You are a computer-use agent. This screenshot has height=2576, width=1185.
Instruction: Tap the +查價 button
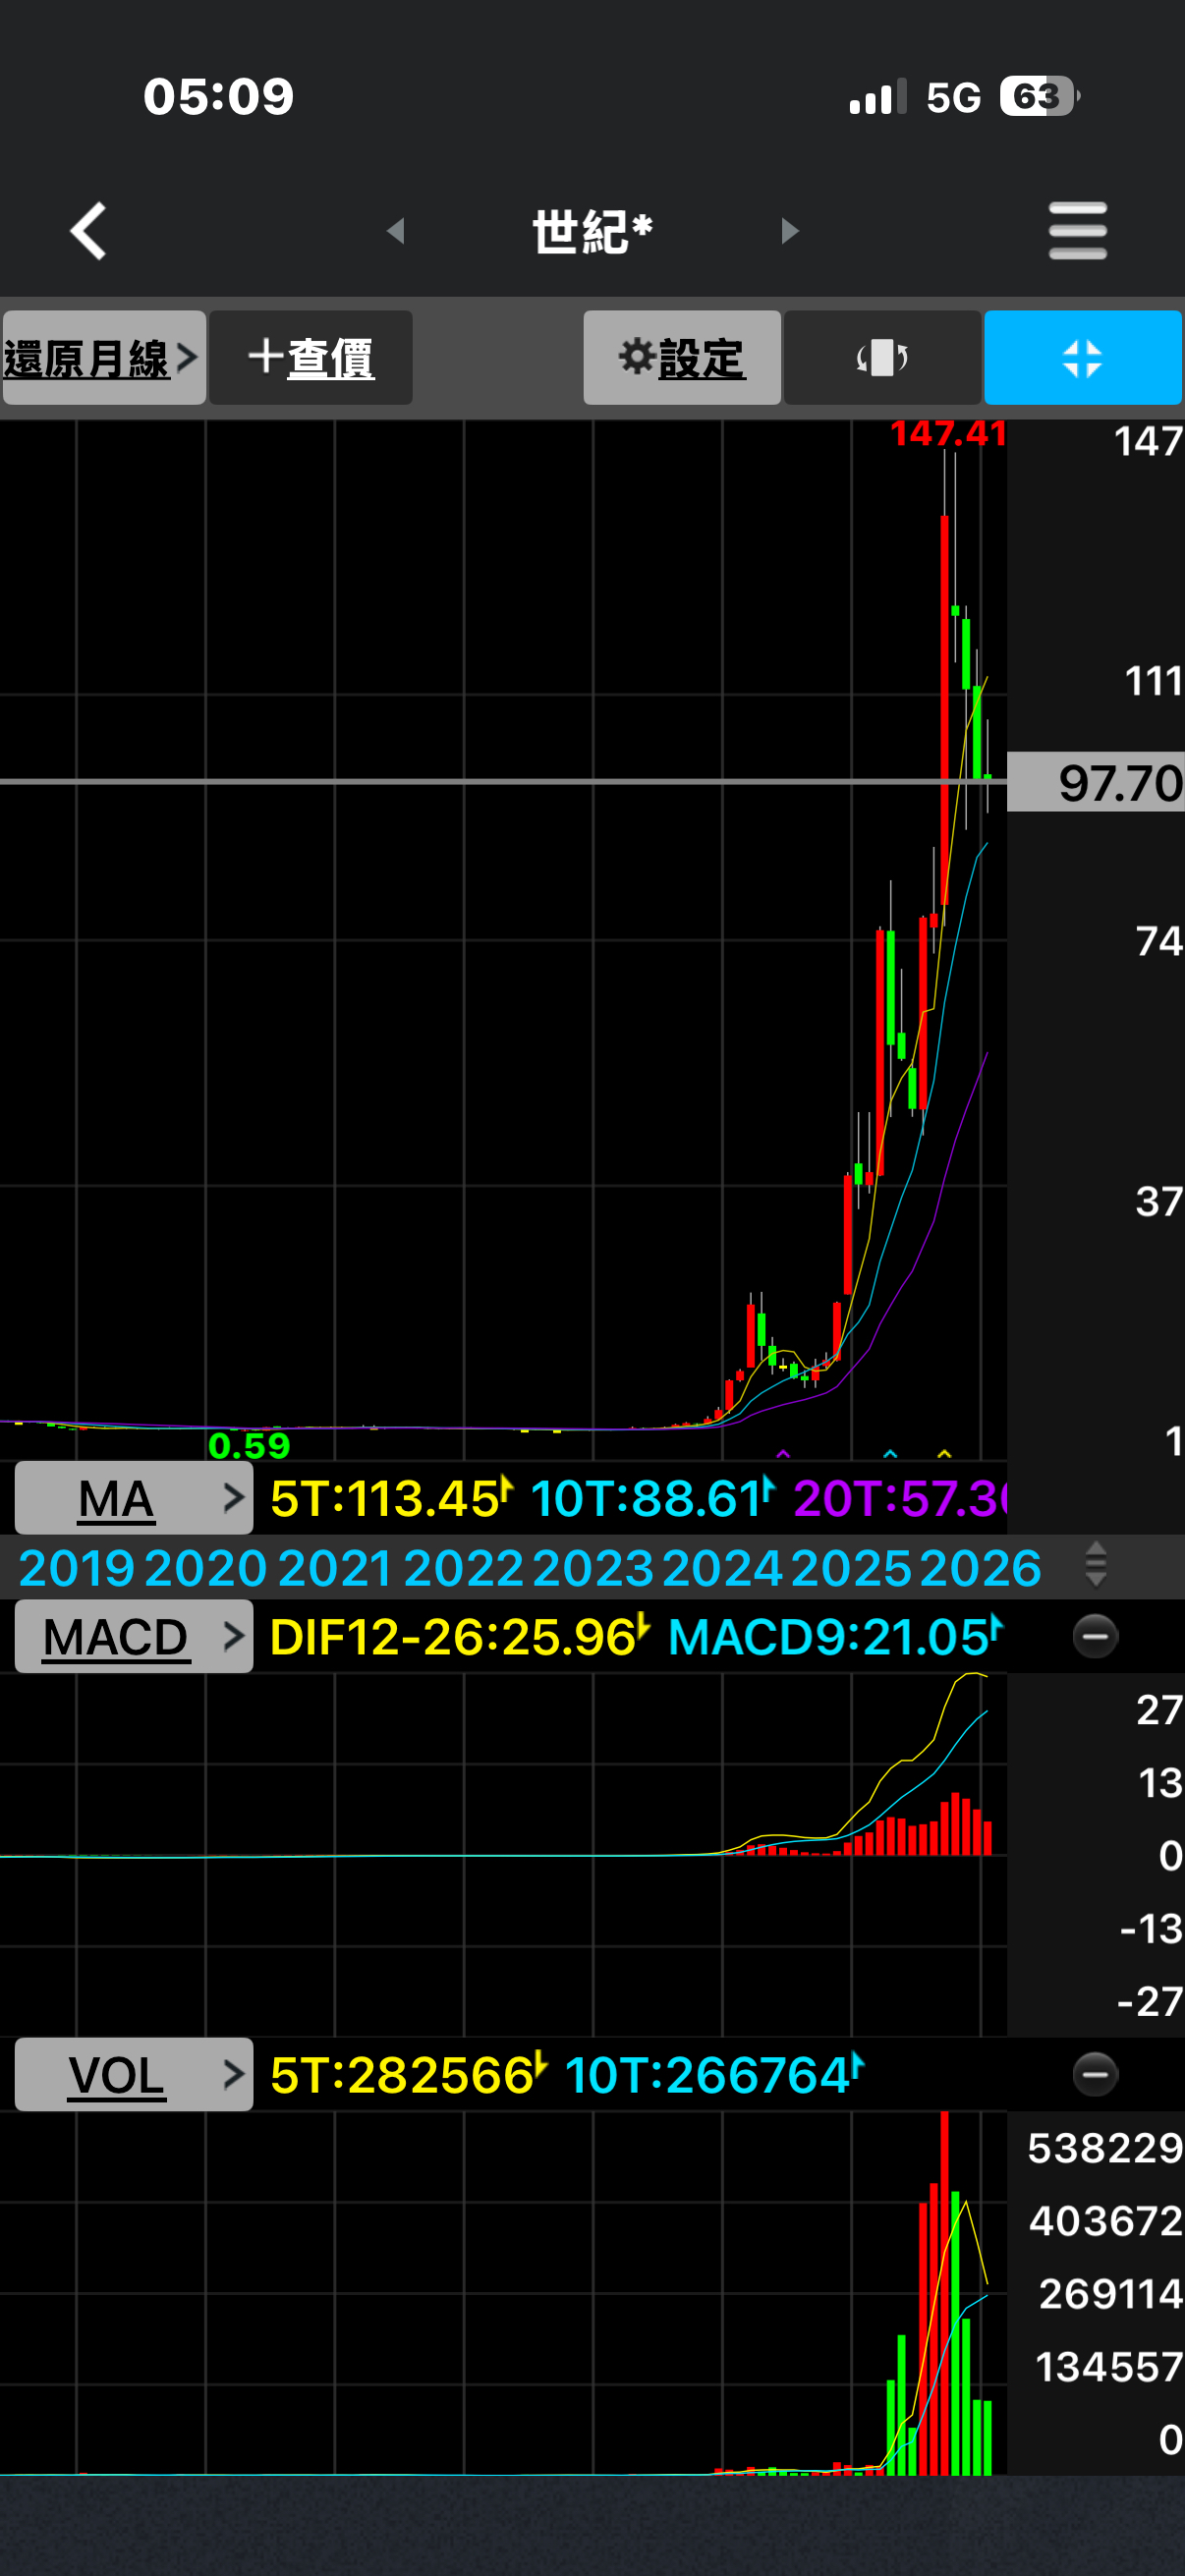tap(311, 358)
